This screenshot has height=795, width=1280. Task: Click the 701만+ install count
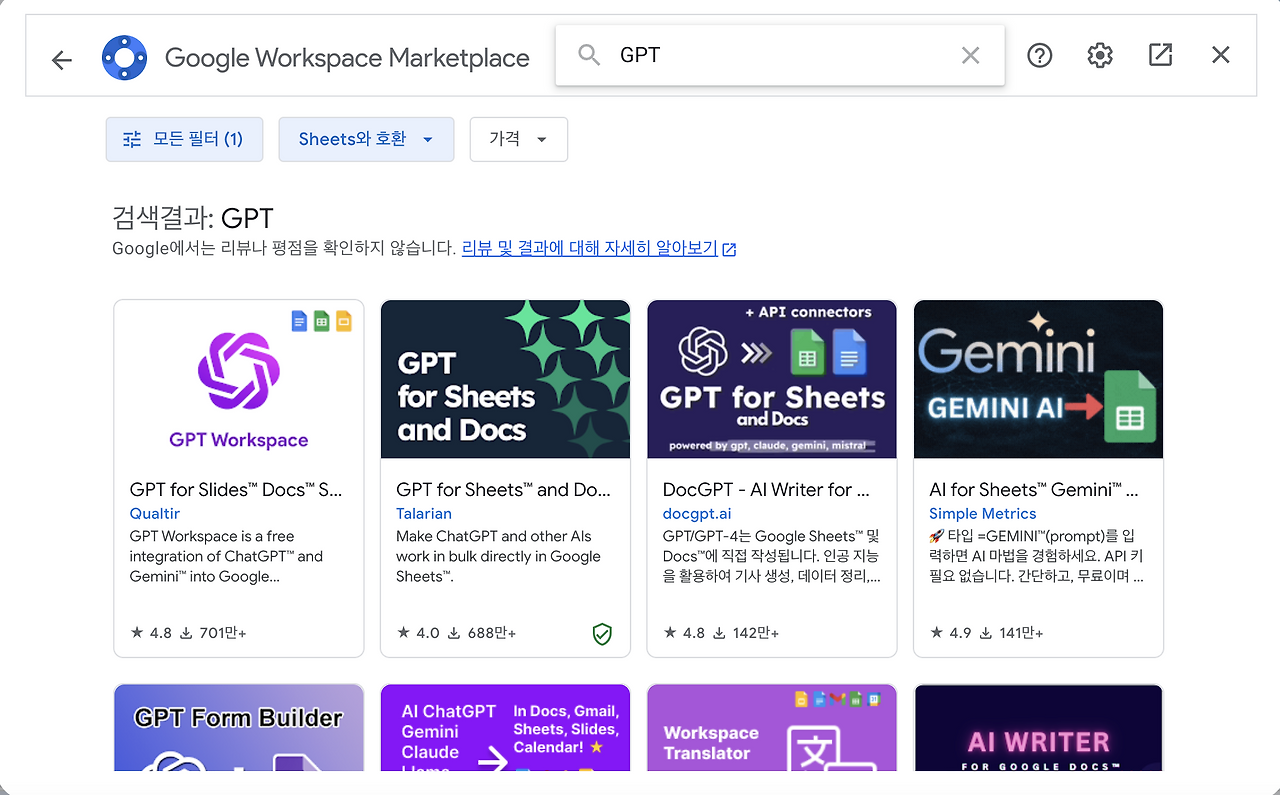[x=213, y=633]
